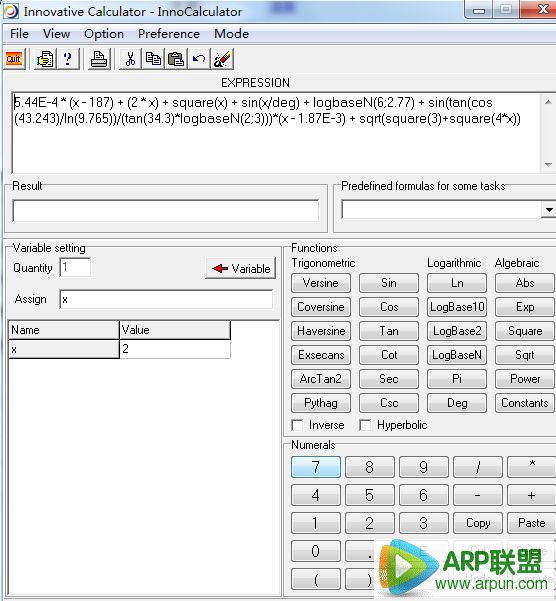Viewport: 556px width, 601px height.
Task: Click the Exp function button
Action: coord(525,307)
